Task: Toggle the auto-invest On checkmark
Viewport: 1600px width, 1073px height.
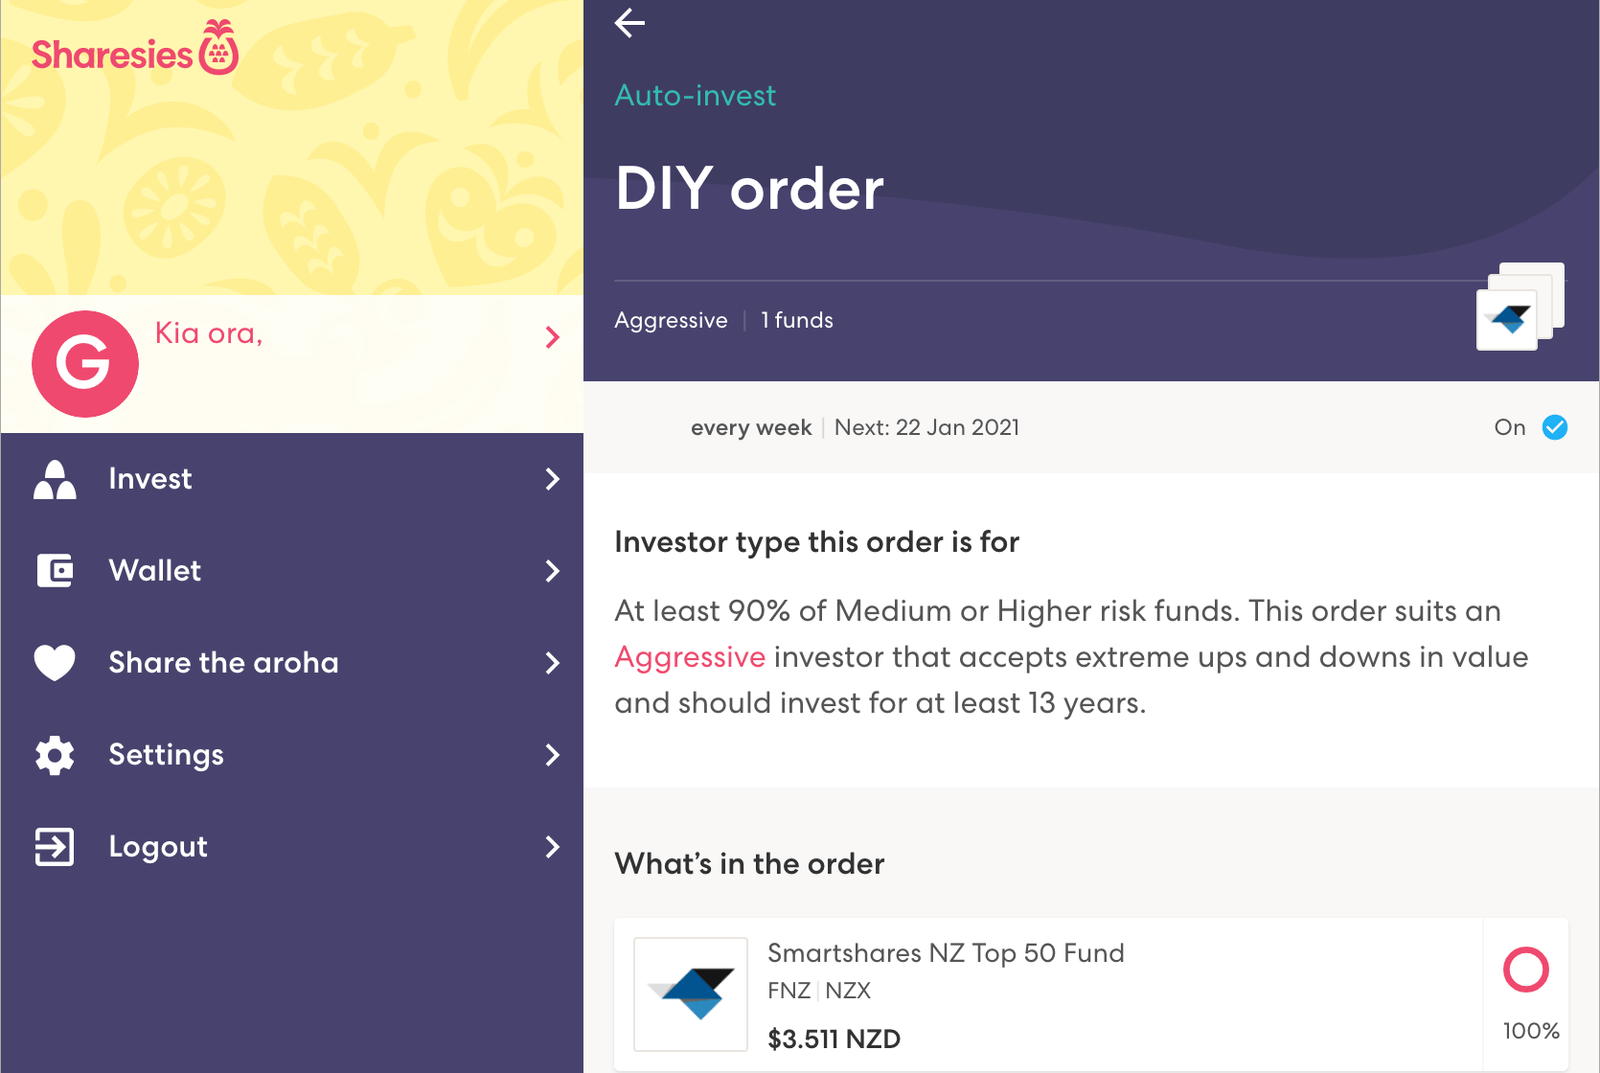Action: 1555,428
